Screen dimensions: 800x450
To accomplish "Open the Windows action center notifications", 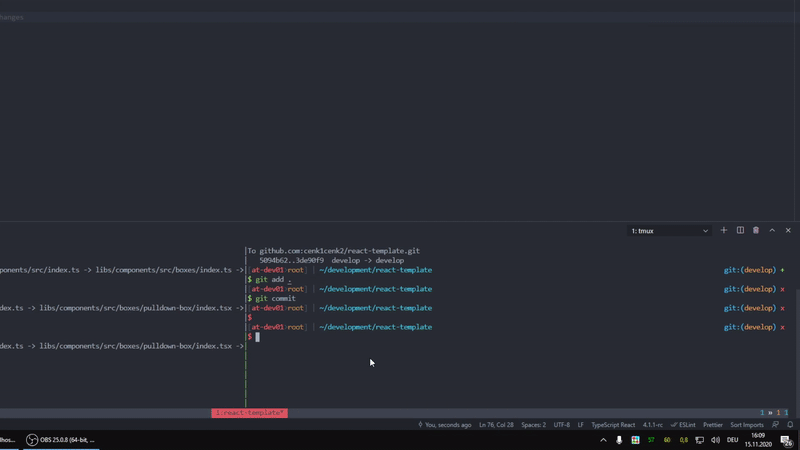I will pos(786,440).
